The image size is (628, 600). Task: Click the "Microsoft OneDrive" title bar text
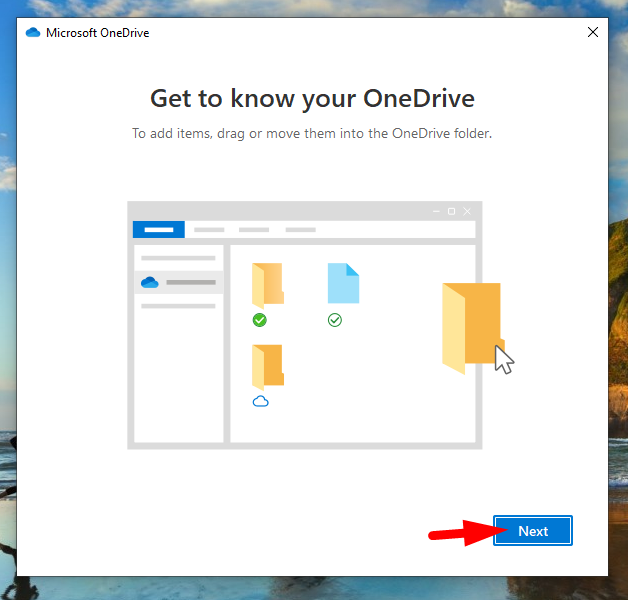(97, 33)
